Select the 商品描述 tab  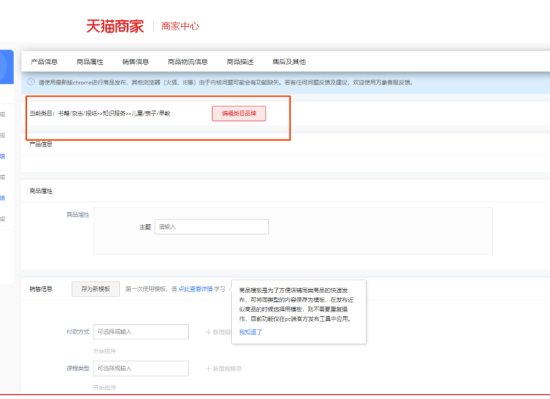(x=240, y=62)
